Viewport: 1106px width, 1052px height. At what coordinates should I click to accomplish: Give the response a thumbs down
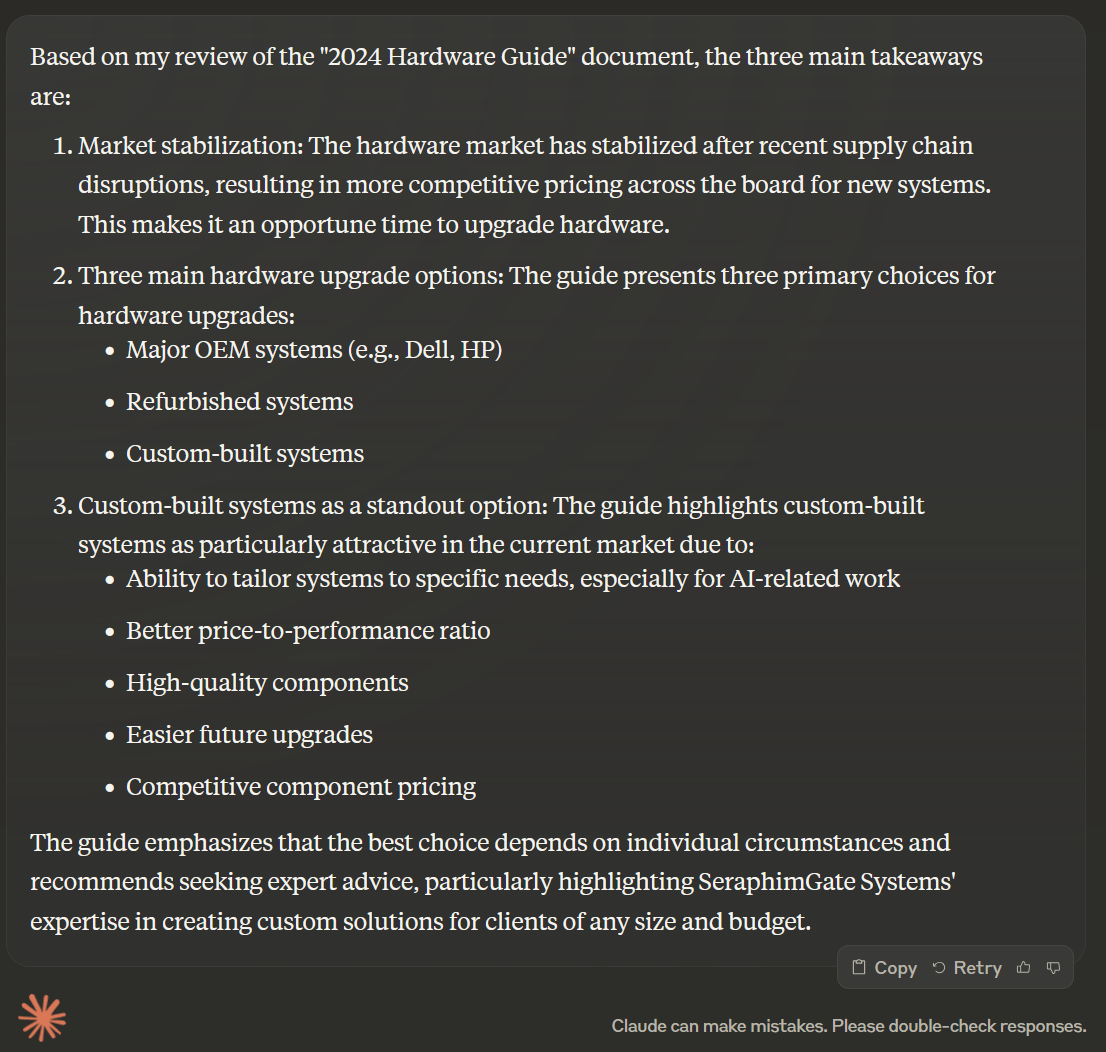pyautogui.click(x=1053, y=967)
